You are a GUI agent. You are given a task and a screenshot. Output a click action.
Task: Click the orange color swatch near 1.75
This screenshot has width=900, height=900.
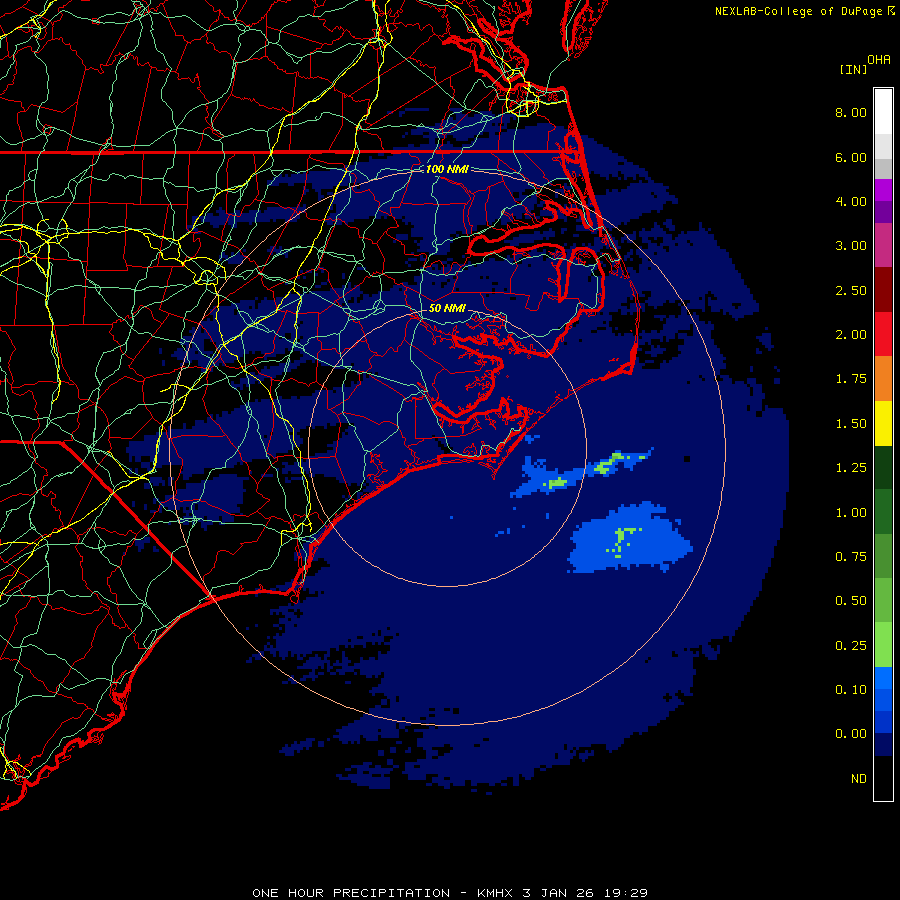coord(883,379)
